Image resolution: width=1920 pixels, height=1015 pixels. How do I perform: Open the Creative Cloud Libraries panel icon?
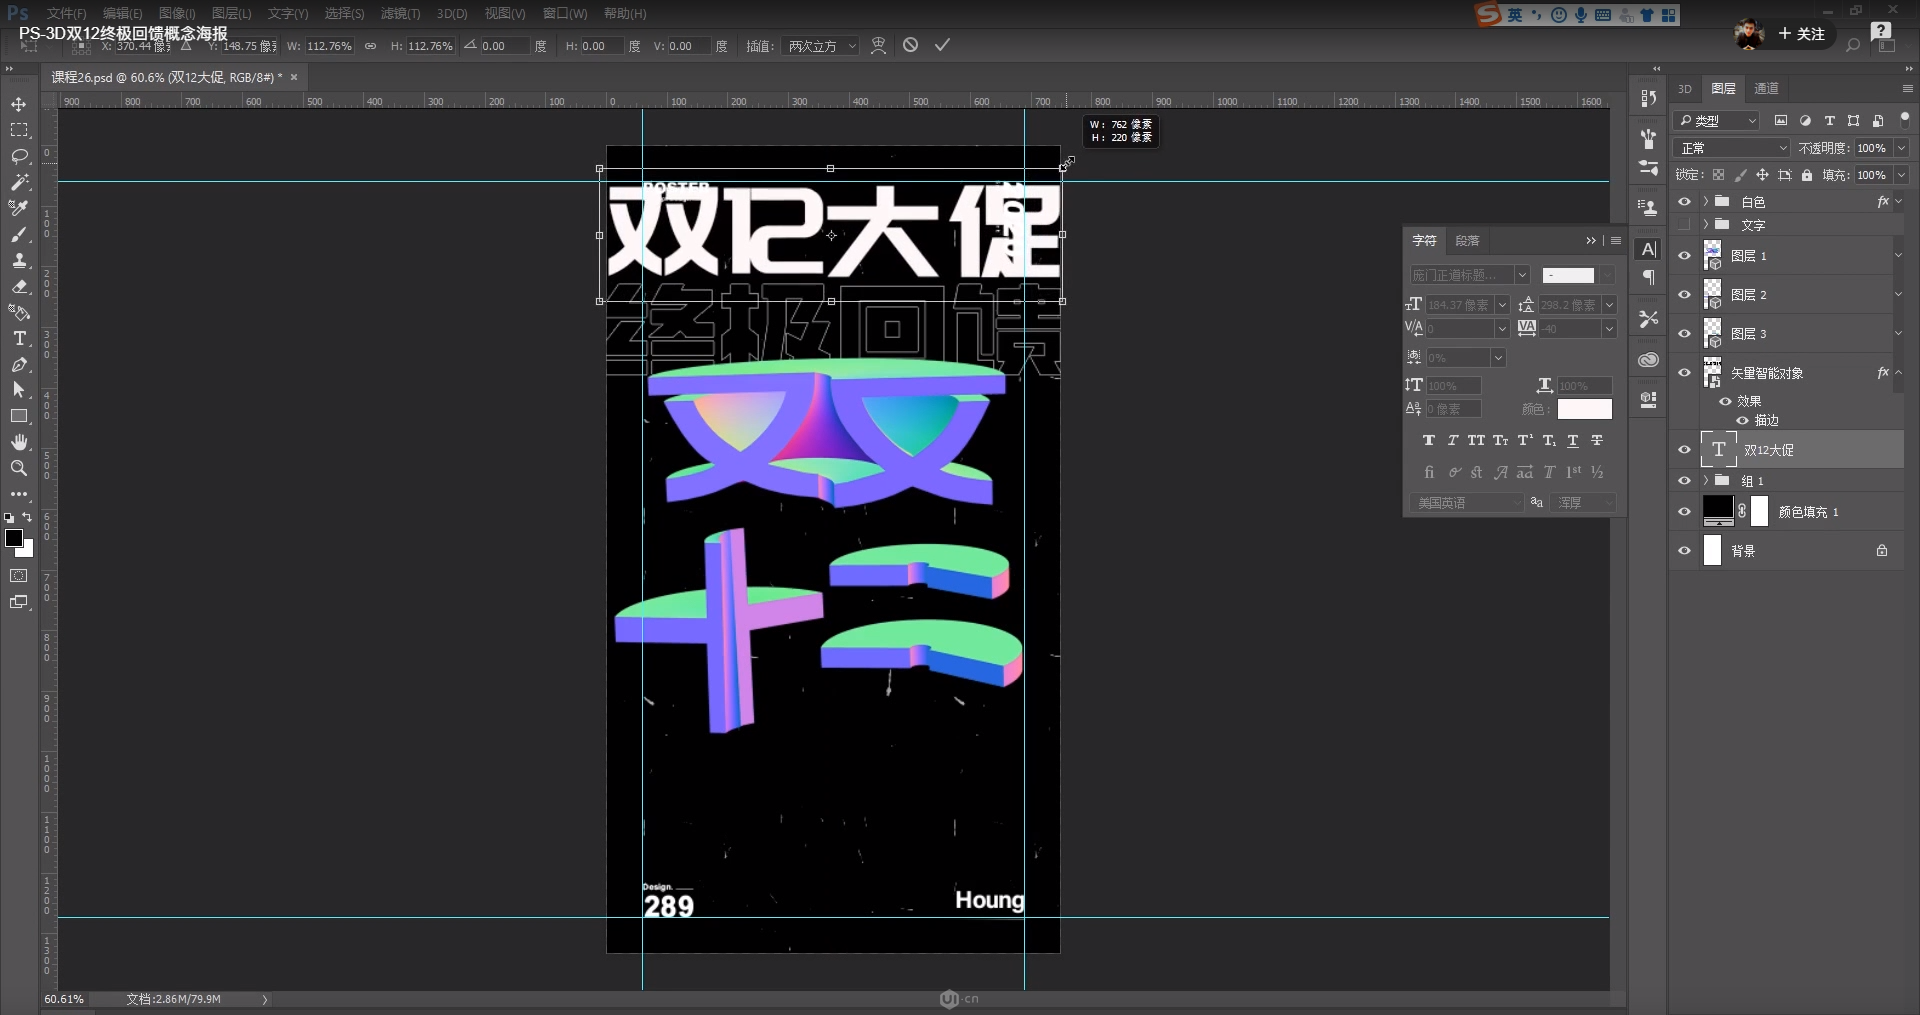click(x=1649, y=359)
